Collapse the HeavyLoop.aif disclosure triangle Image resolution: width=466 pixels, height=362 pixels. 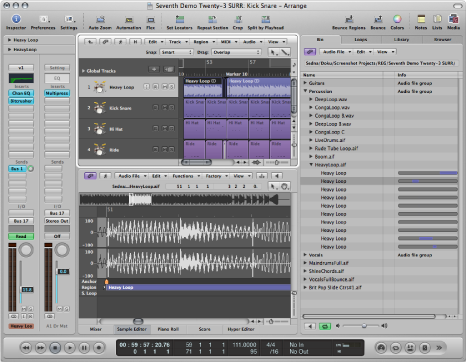coord(311,165)
